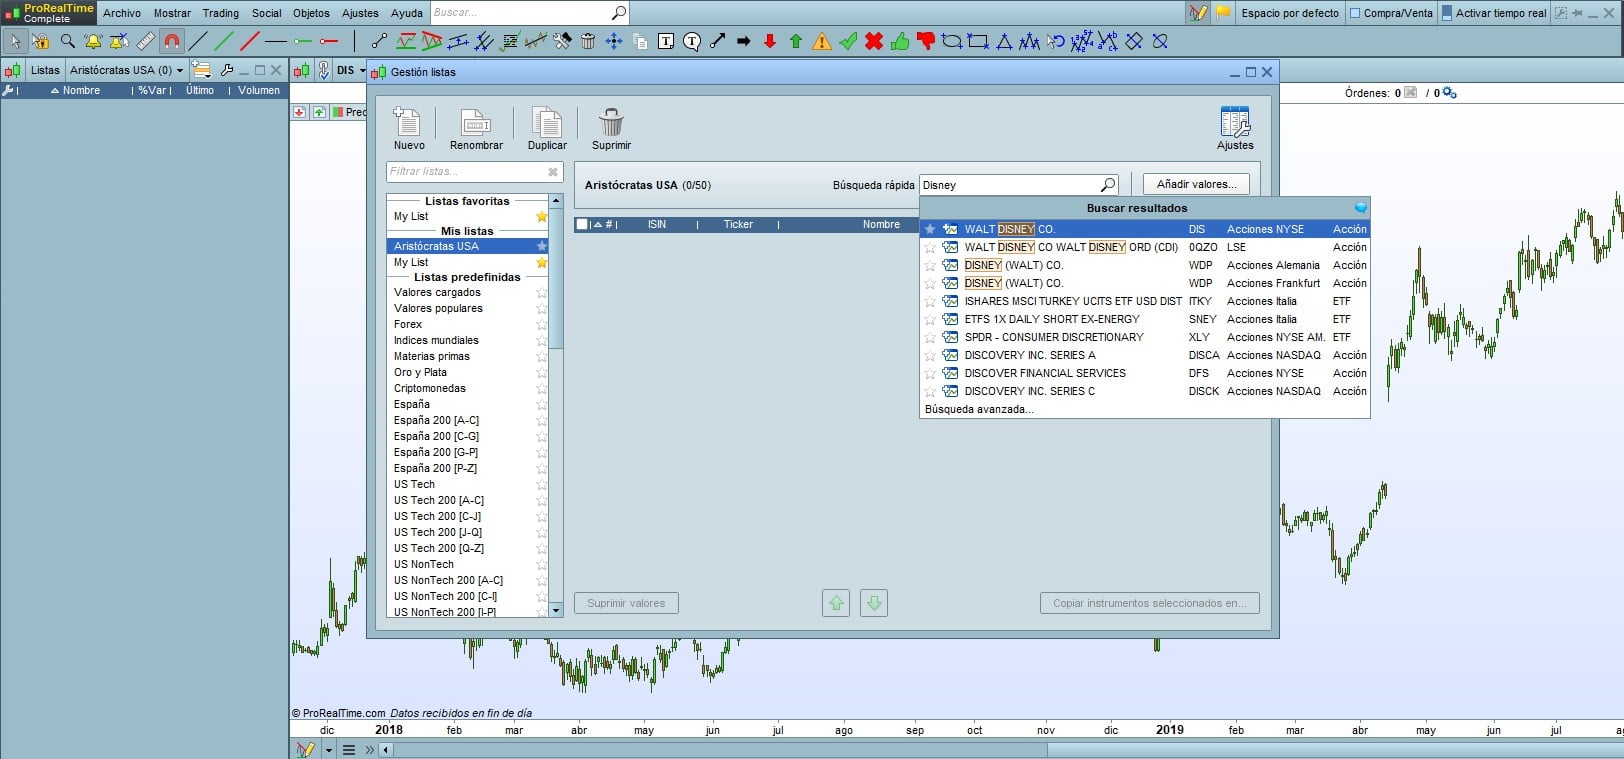Click the trash delete-objects toolbar icon
The image size is (1624, 759).
(x=588, y=41)
